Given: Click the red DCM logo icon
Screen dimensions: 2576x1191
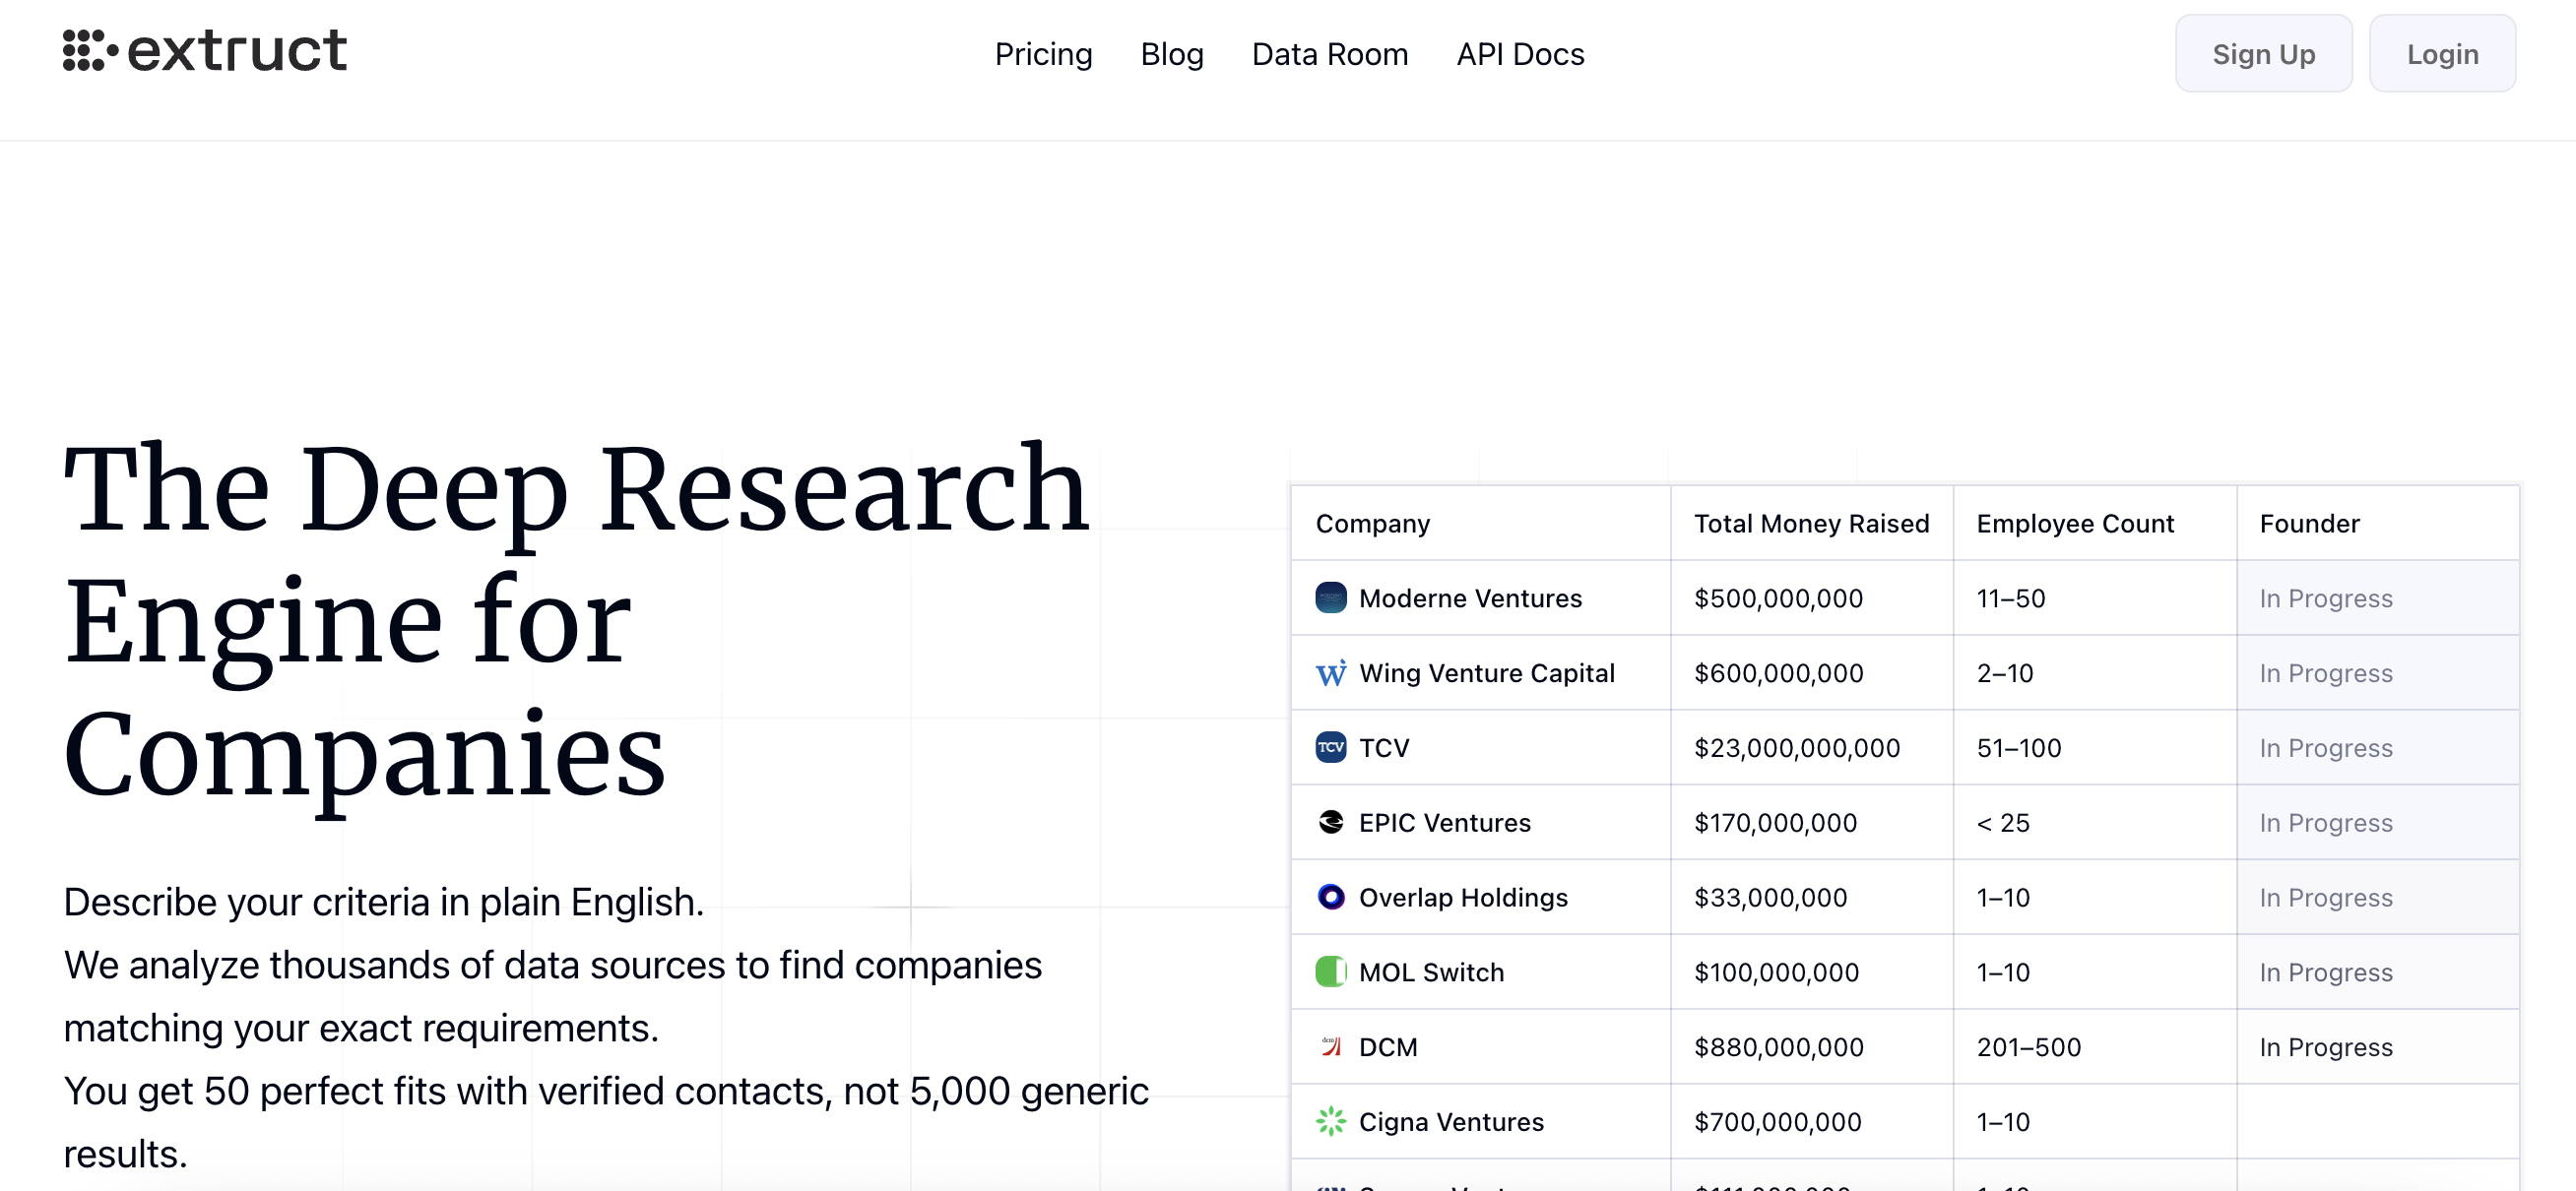Looking at the screenshot, I should pos(1330,1047).
